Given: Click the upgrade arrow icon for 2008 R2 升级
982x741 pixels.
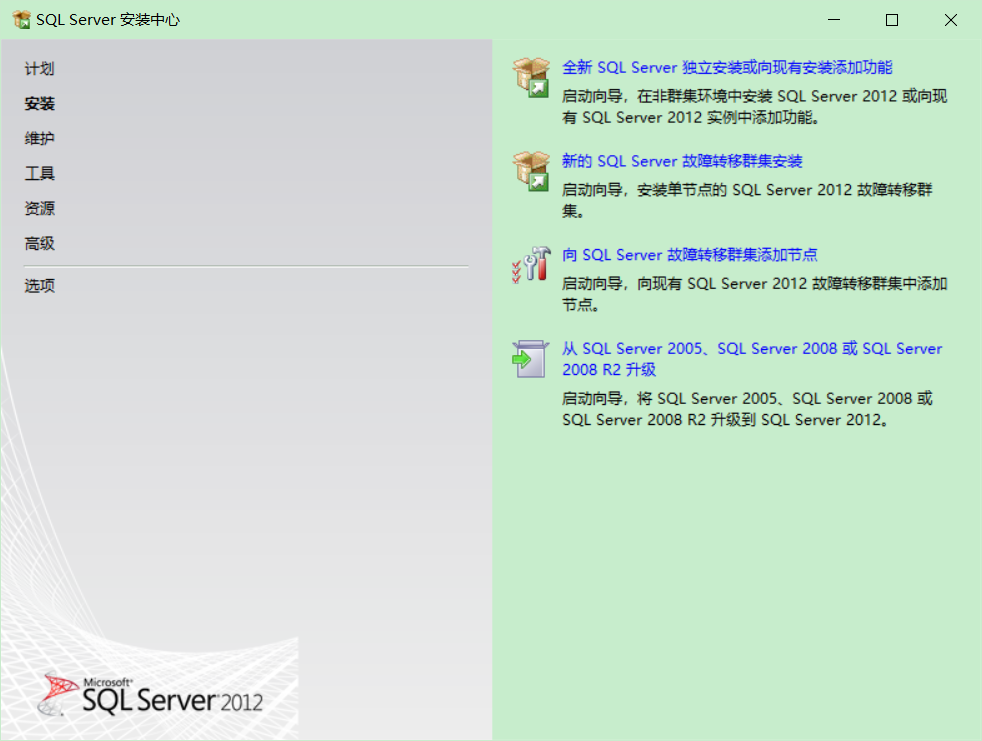Looking at the screenshot, I should pyautogui.click(x=530, y=359).
